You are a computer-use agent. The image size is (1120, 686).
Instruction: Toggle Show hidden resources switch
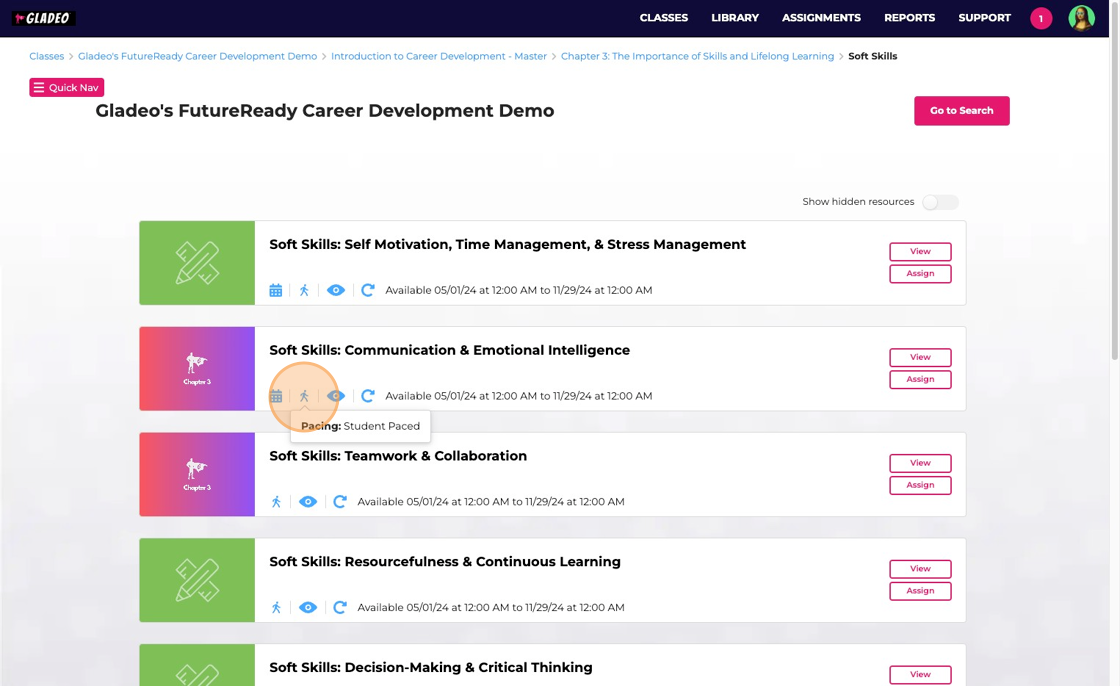940,202
